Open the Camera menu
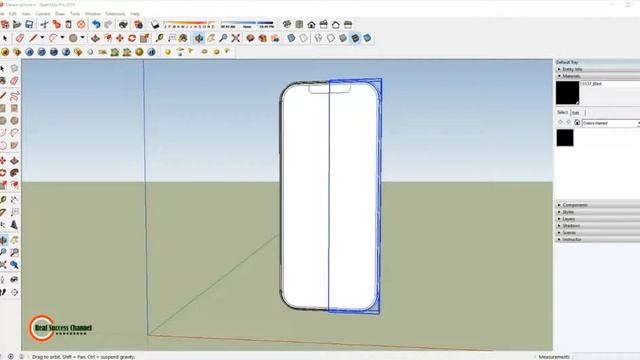The image size is (640, 360). pyautogui.click(x=42, y=13)
